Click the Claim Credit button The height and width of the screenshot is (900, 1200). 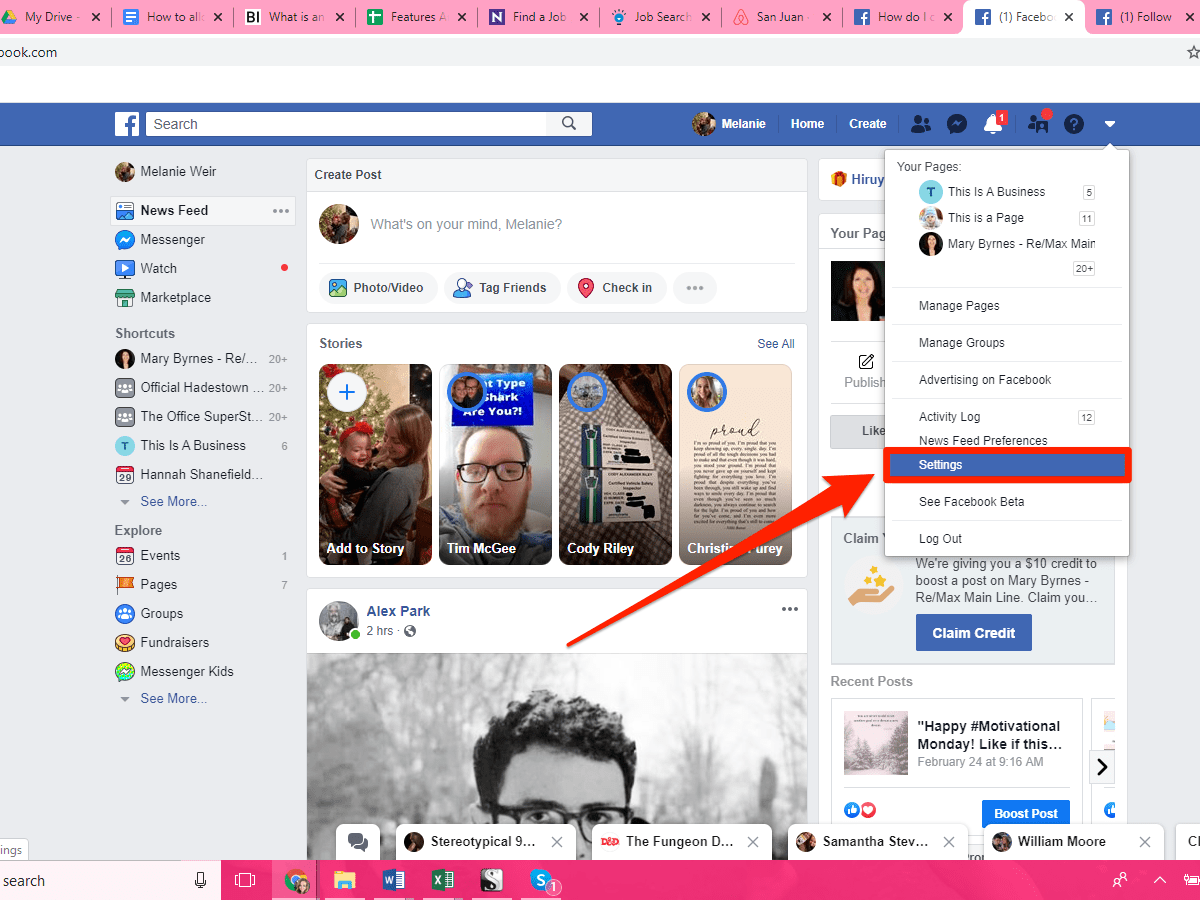point(974,633)
